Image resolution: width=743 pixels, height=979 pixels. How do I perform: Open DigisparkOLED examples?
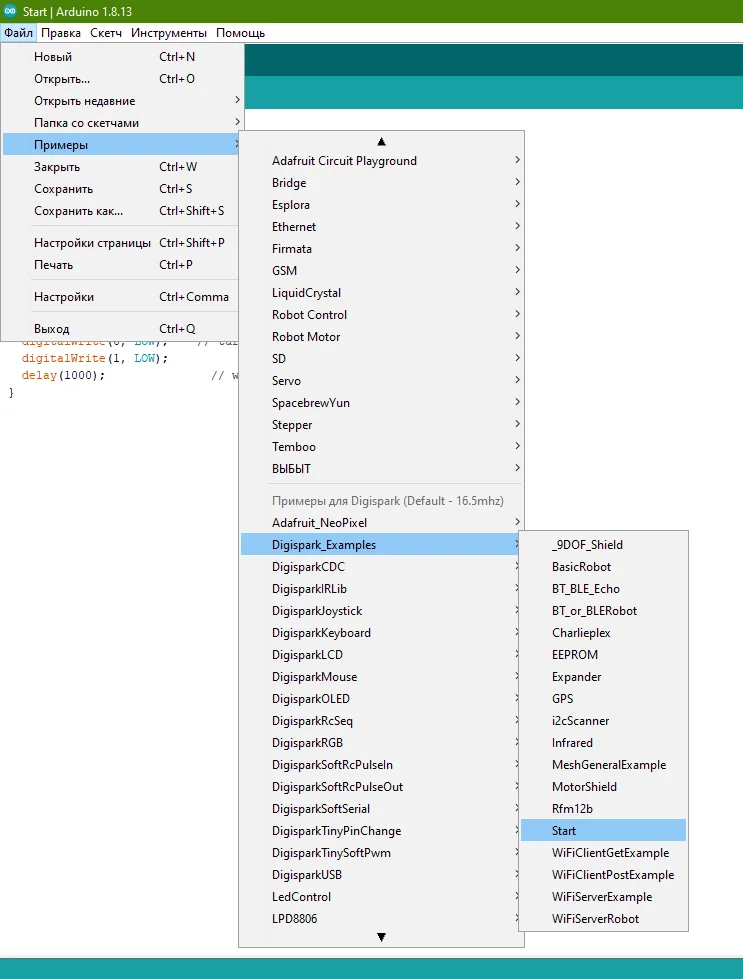pyautogui.click(x=381, y=699)
